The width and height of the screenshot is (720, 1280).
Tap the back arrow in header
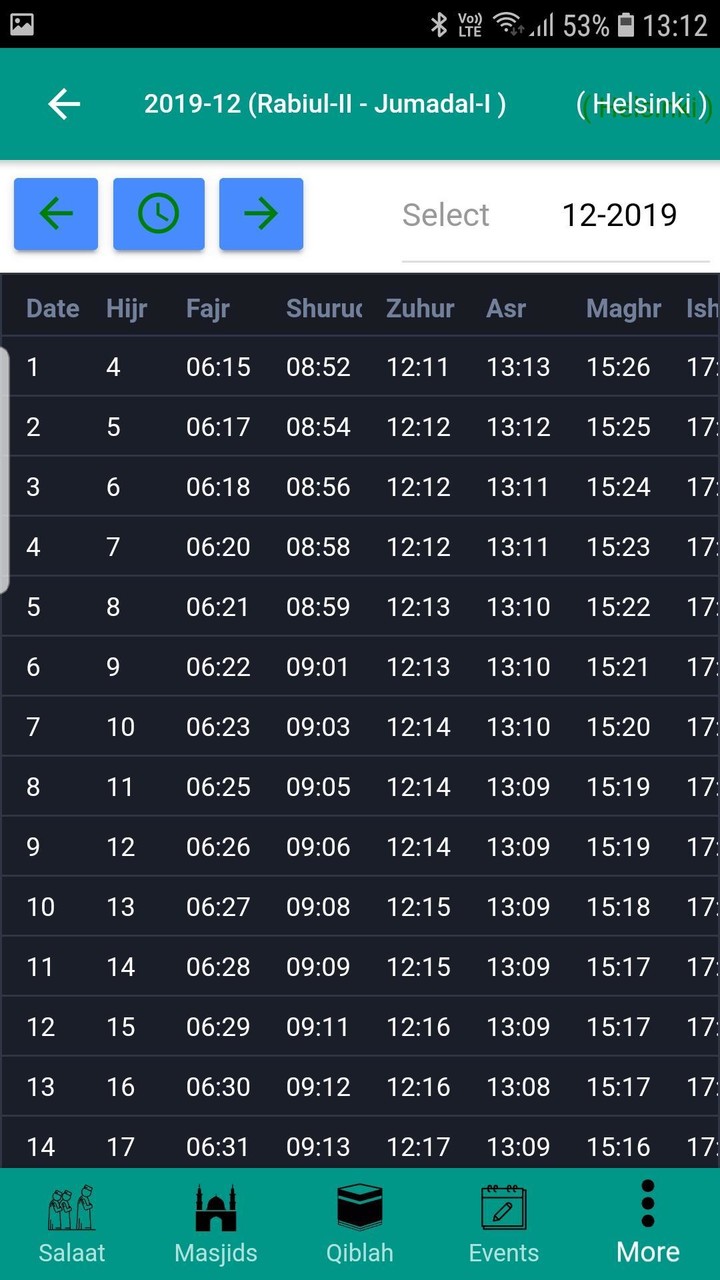point(64,104)
